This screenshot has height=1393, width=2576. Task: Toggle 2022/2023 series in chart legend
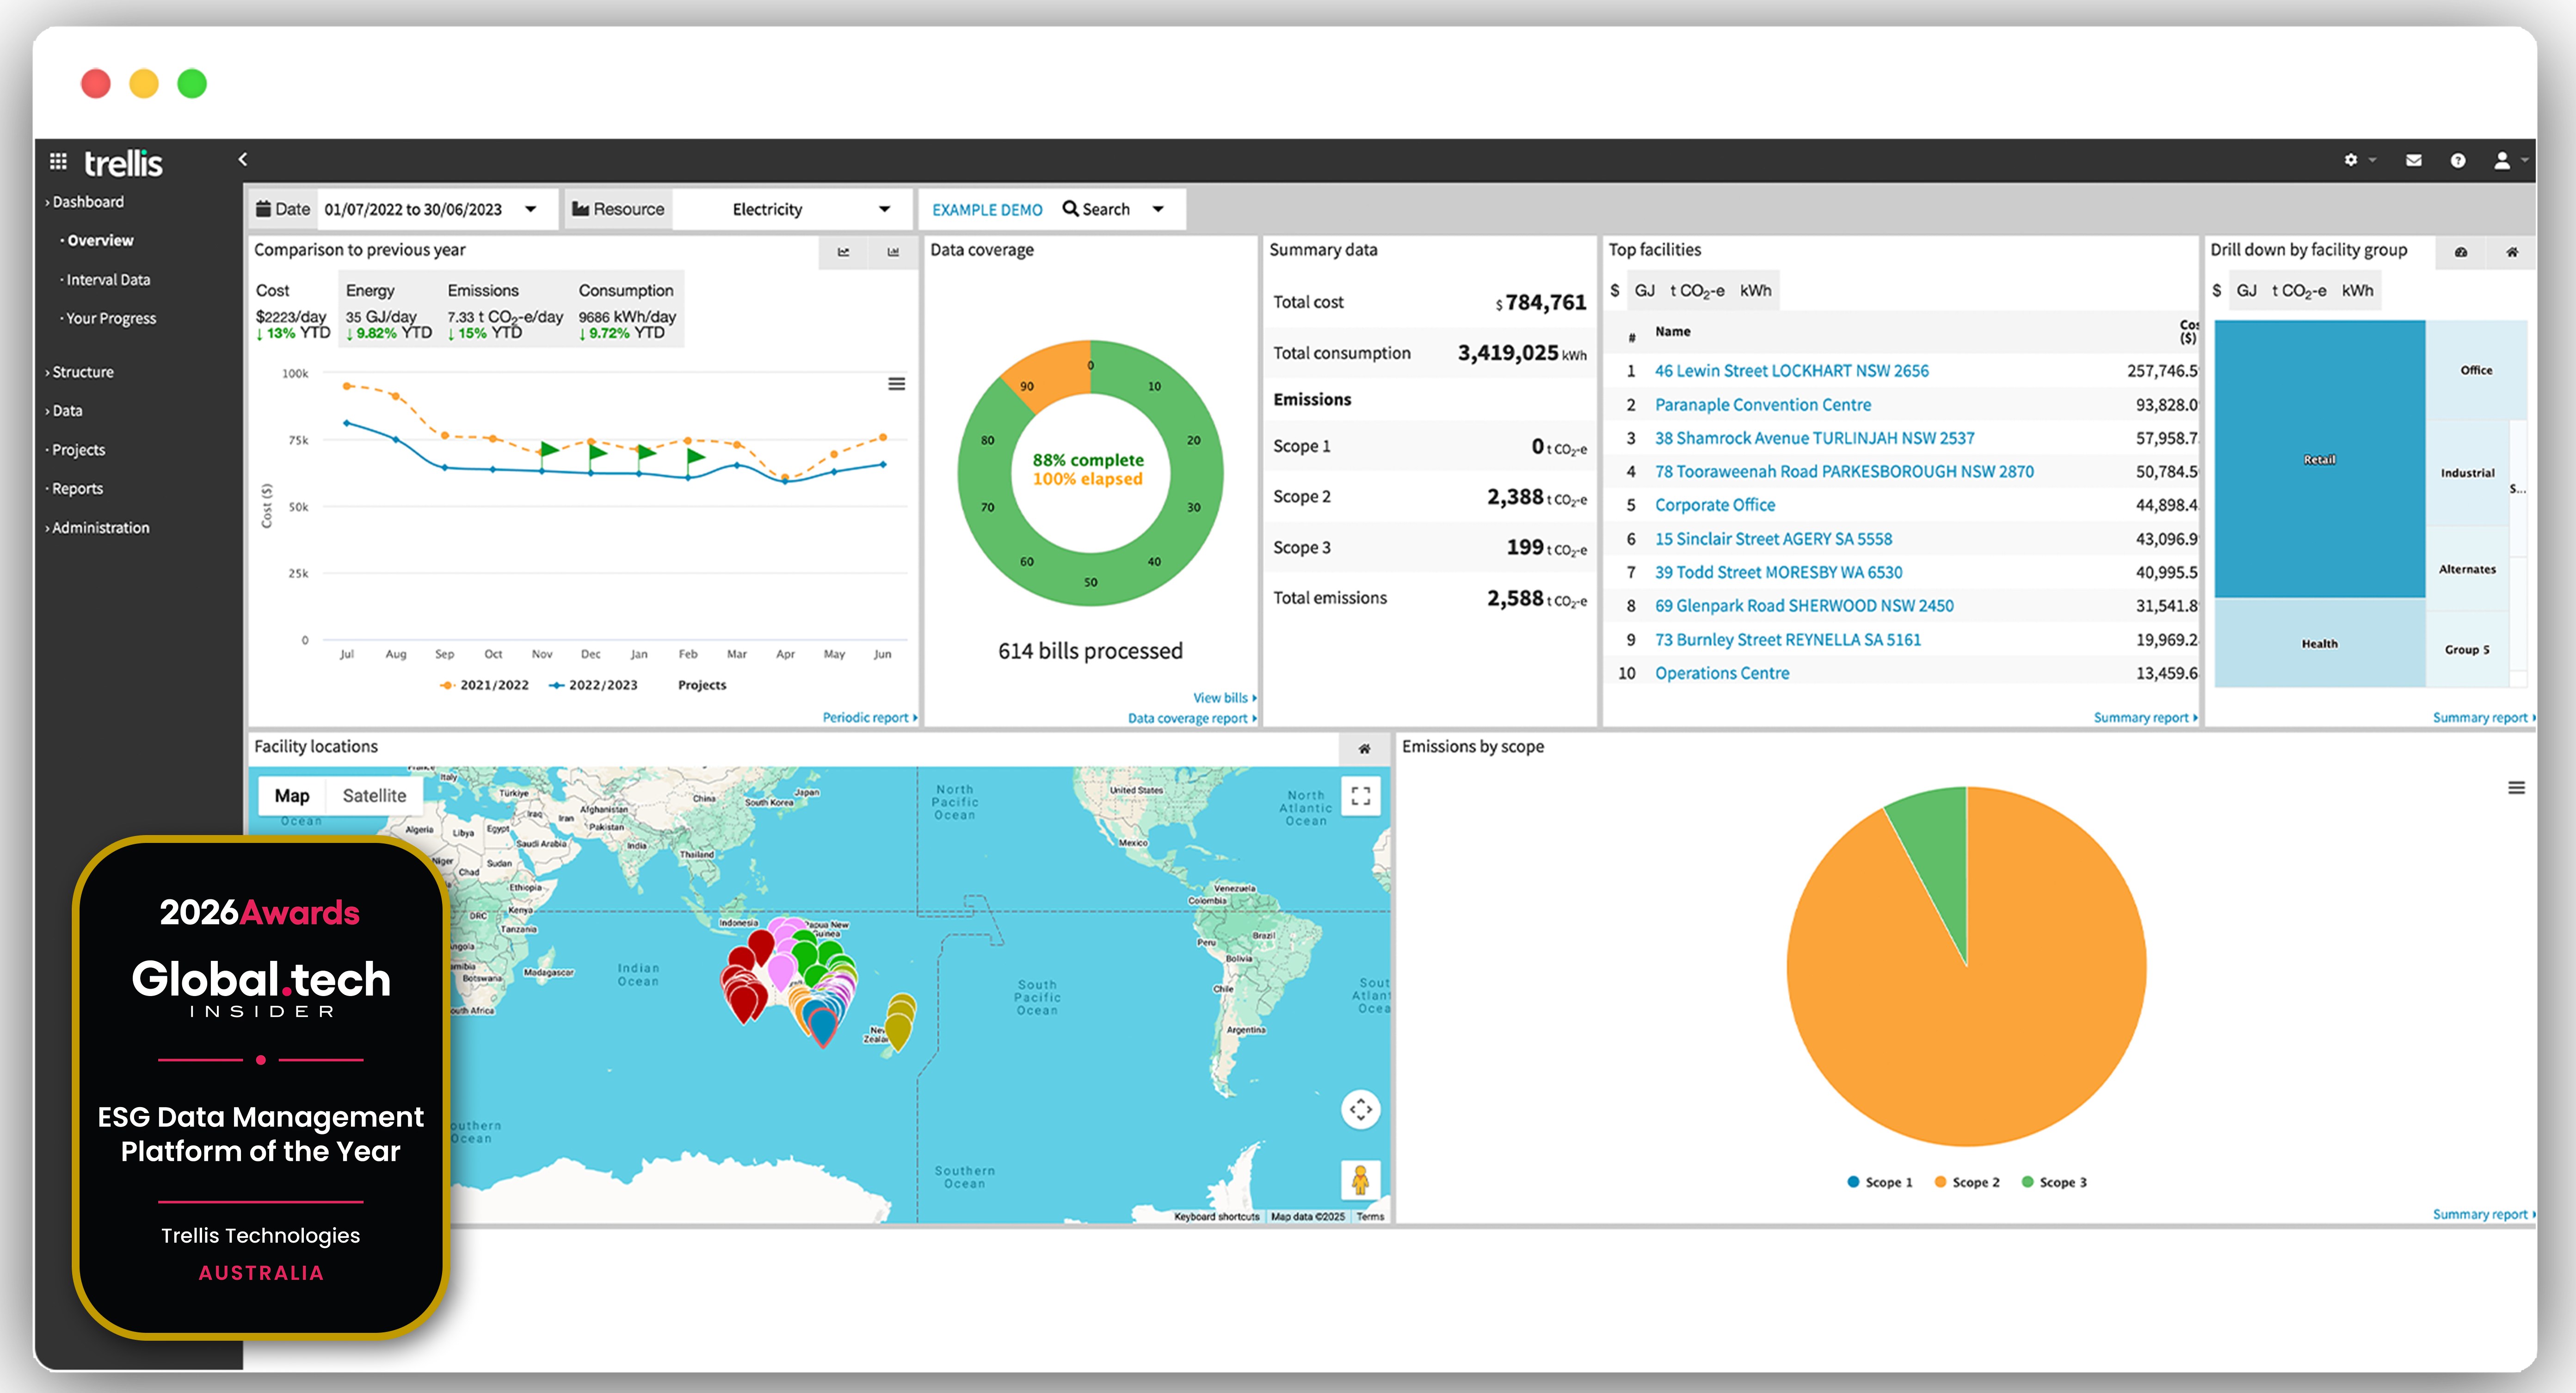click(593, 685)
